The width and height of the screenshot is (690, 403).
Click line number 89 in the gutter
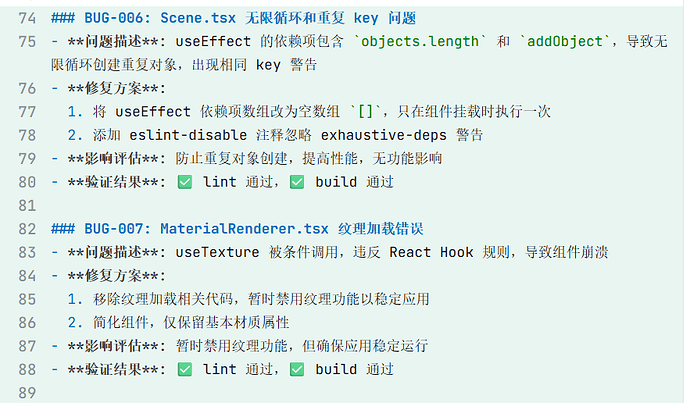pos(27,393)
